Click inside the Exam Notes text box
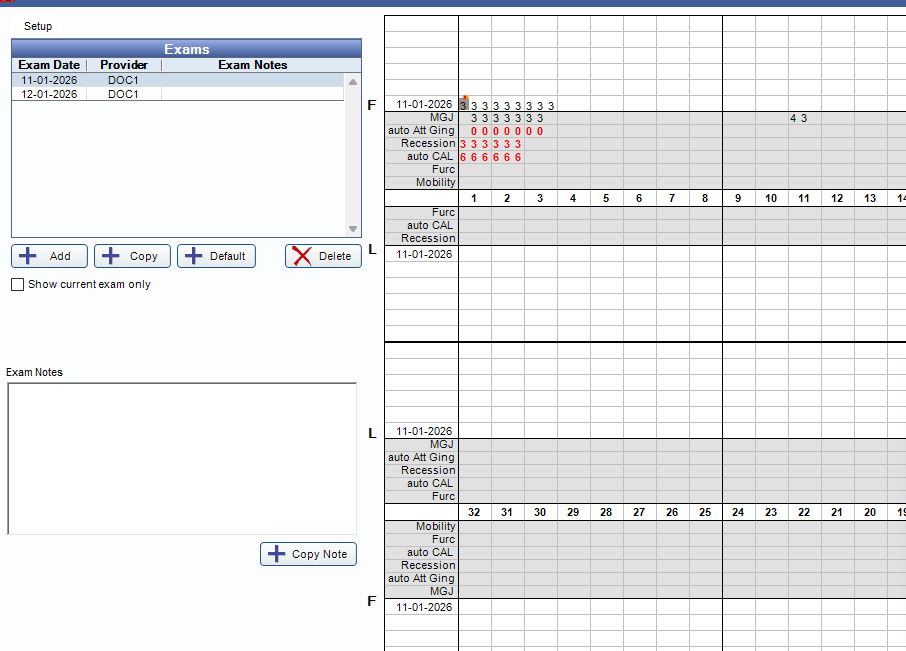This screenshot has width=906, height=651. click(x=182, y=458)
